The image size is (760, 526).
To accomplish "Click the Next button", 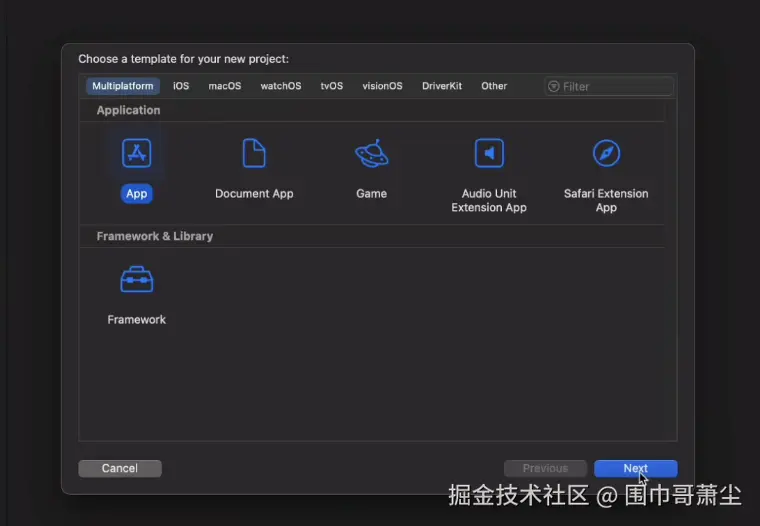I will click(635, 468).
